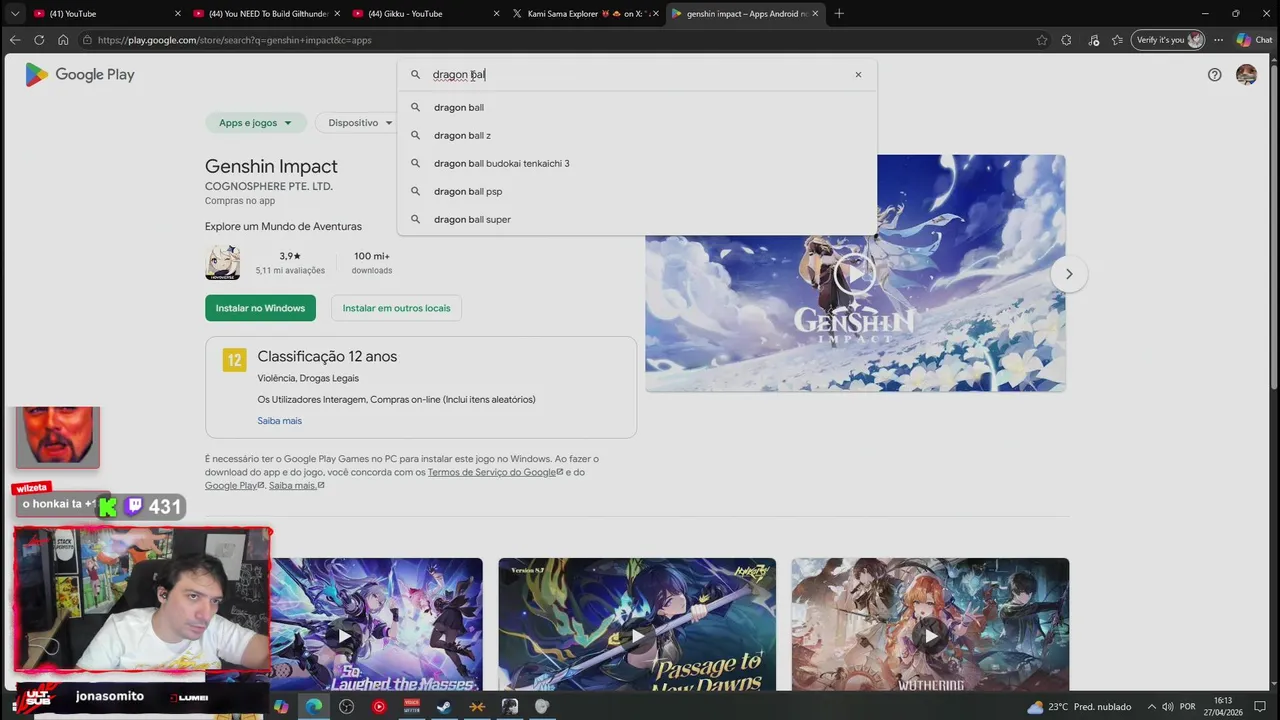
Task: Play the 'Laughed the Masses' video thumbnail
Action: point(344,636)
